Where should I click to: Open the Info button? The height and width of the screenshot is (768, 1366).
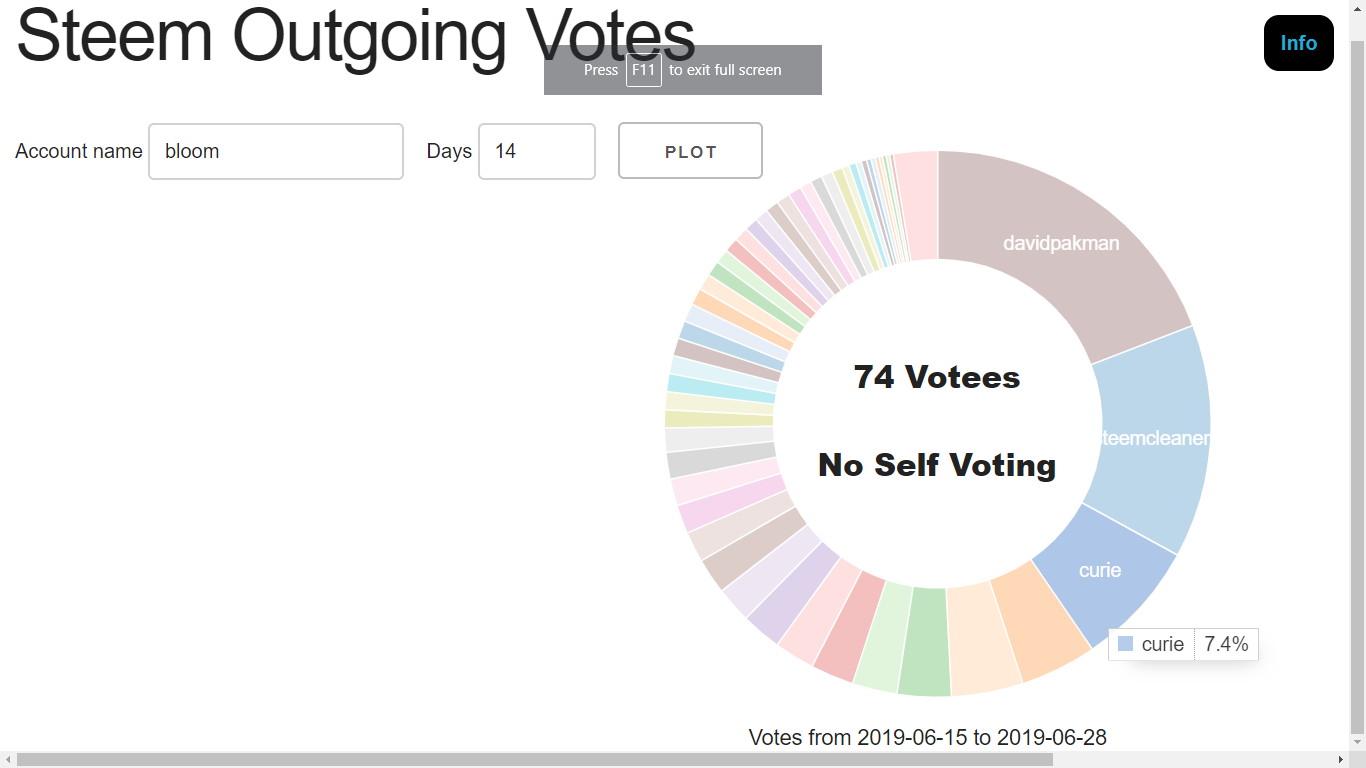[x=1298, y=43]
